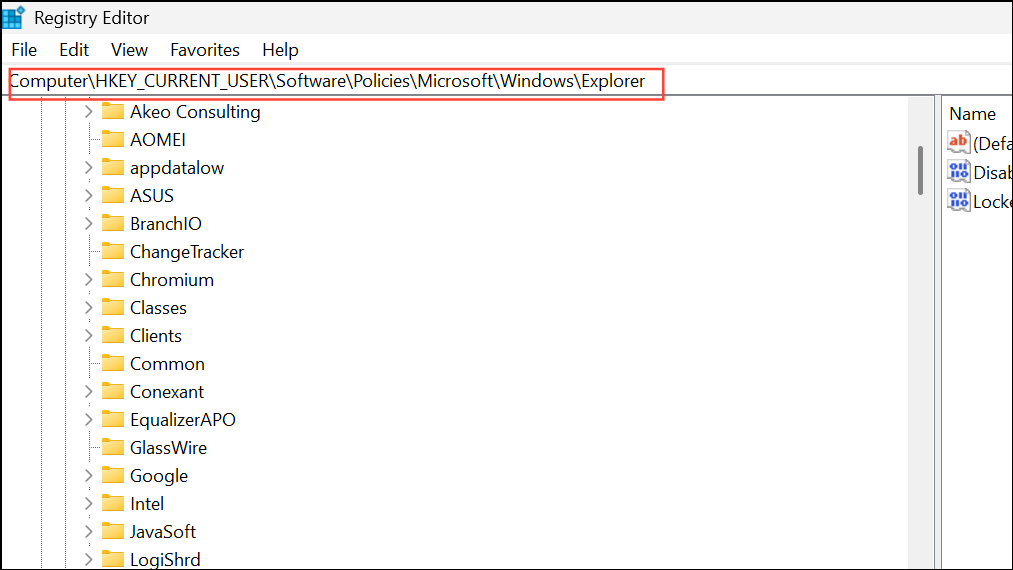Image resolution: width=1013 pixels, height=570 pixels.
Task: Click the (Default) string value icon
Action: (x=959, y=142)
